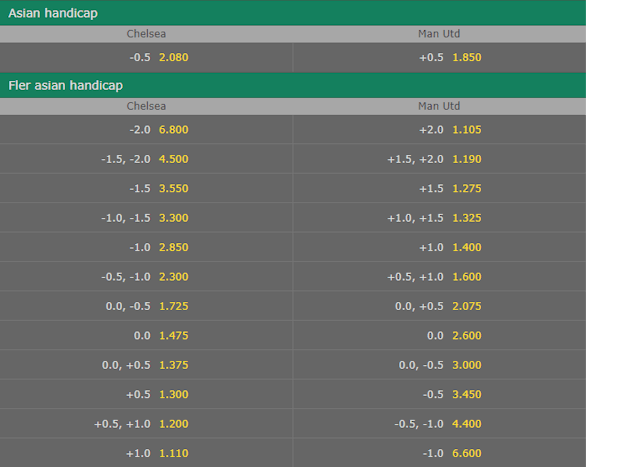This screenshot has width=633, height=467.
Task: Select Man Utd +0.5 at odds 1.850
Action: pos(439,57)
